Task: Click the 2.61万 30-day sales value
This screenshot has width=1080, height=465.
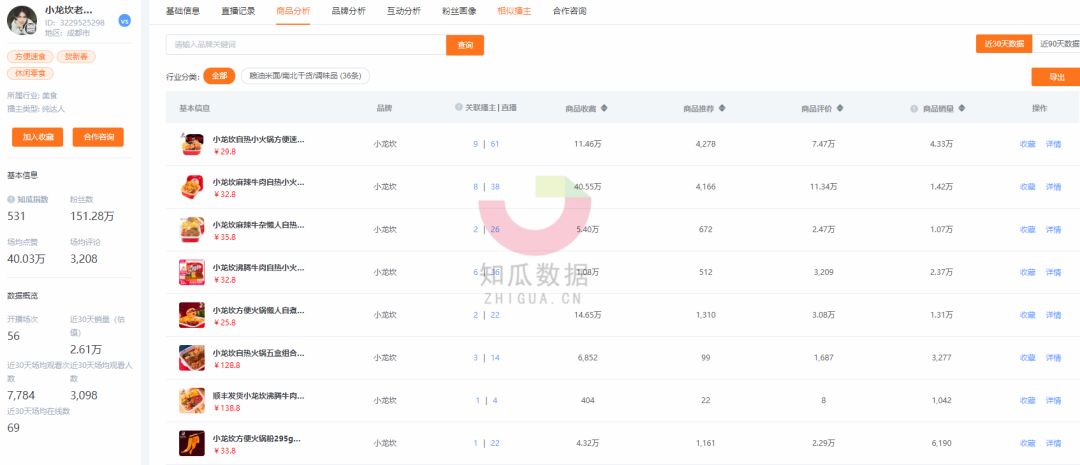Action: click(x=86, y=349)
